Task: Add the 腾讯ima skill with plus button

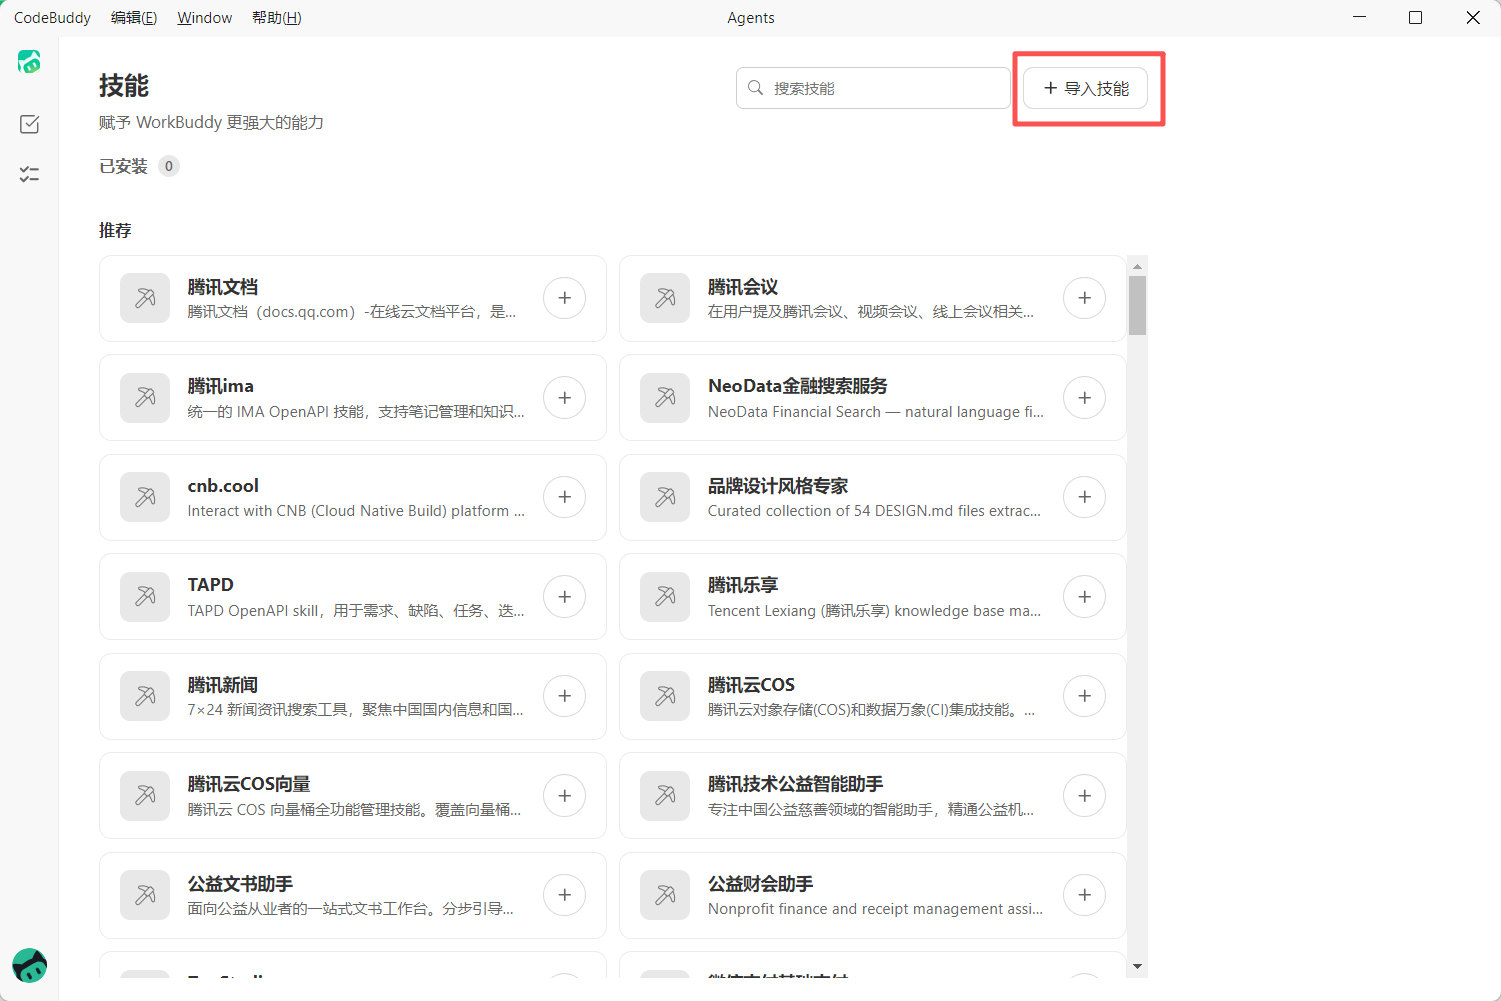Action: tap(565, 398)
